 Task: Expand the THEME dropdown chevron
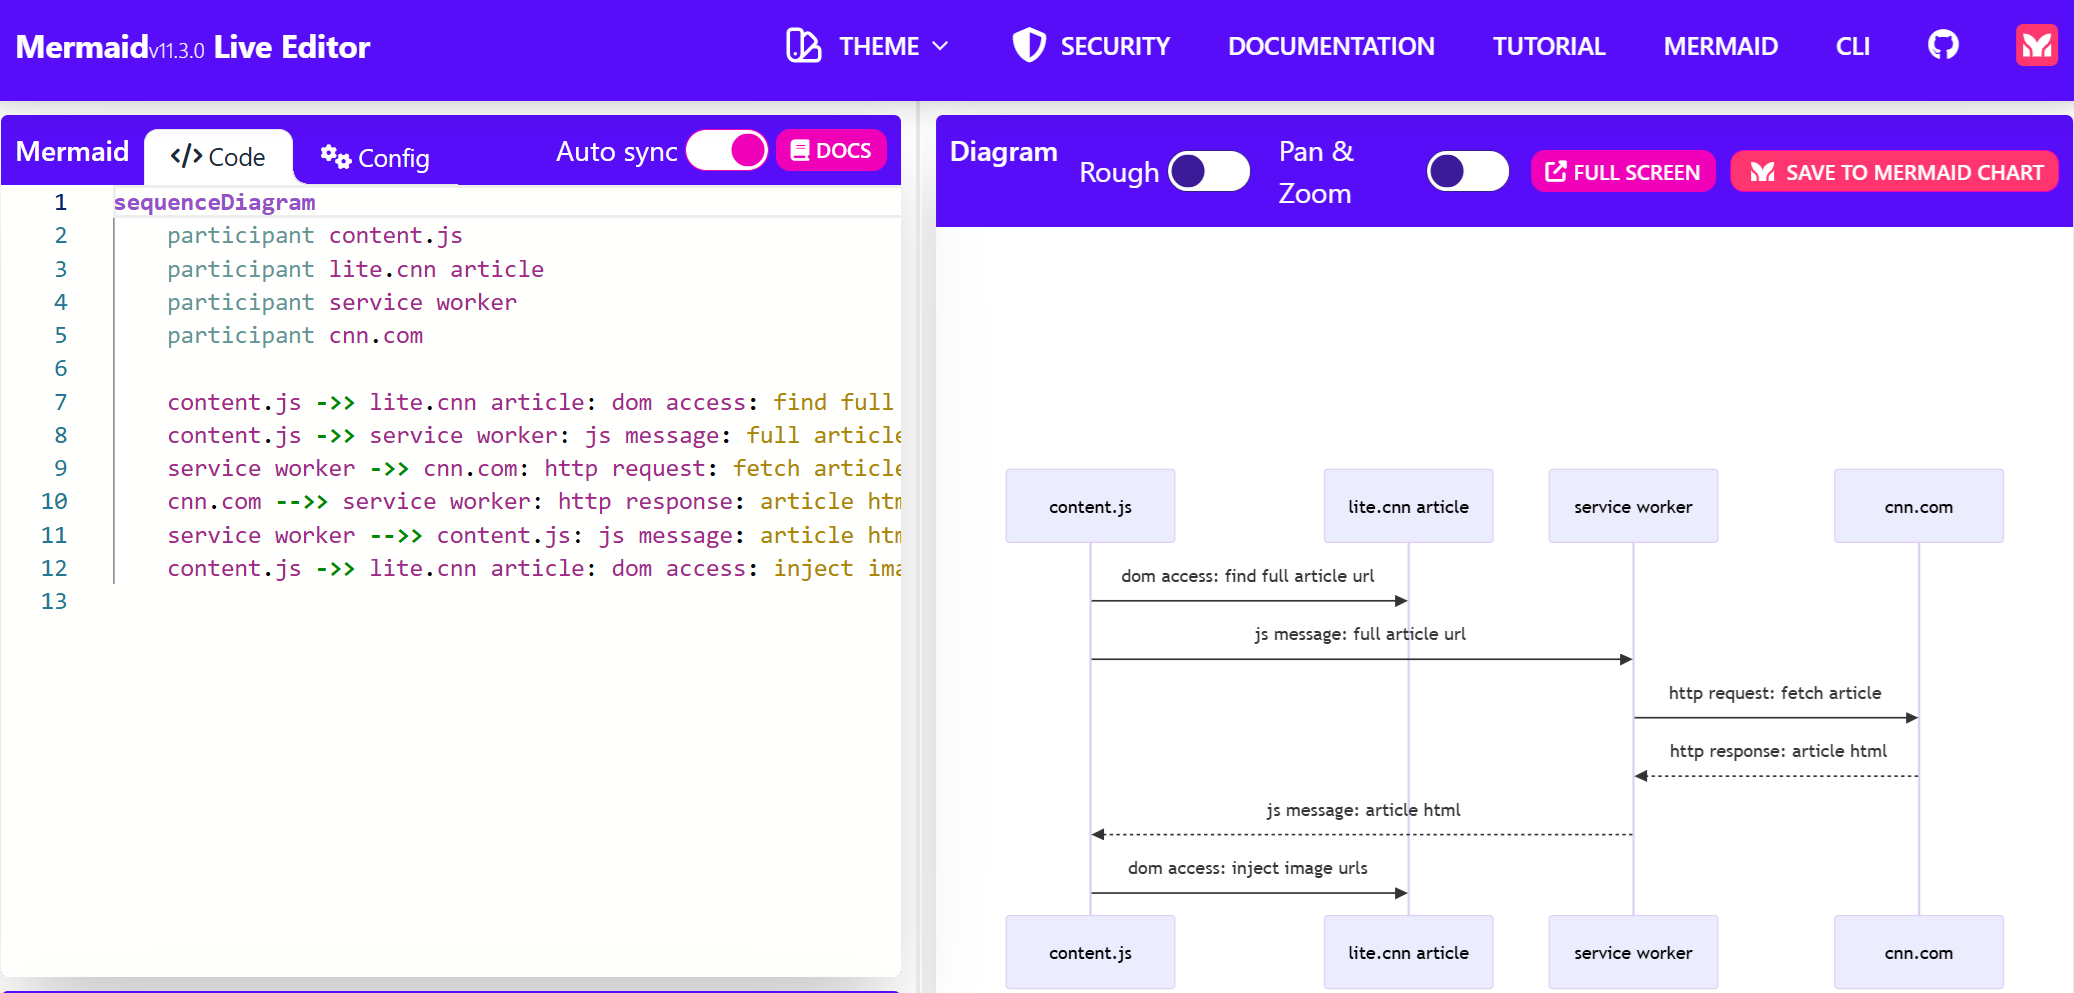click(940, 46)
